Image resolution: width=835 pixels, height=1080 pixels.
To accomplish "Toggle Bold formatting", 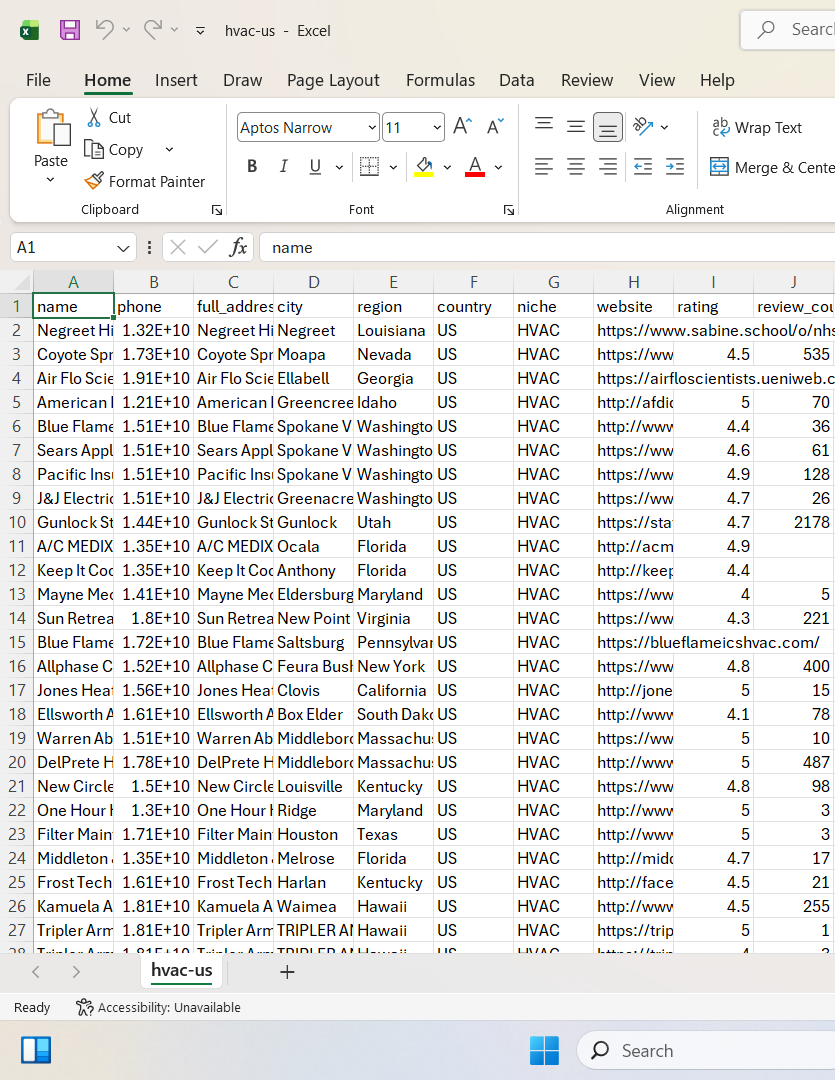I will pos(252,166).
